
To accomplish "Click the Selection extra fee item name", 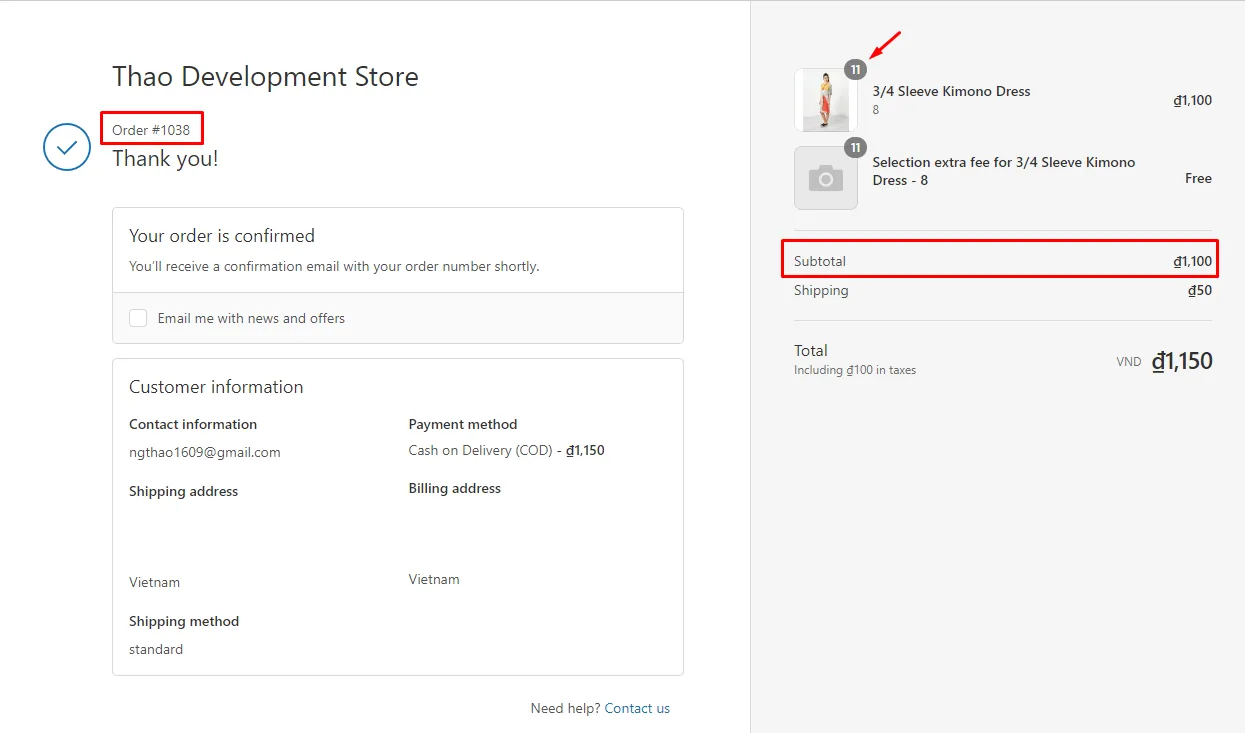I will click(1004, 171).
